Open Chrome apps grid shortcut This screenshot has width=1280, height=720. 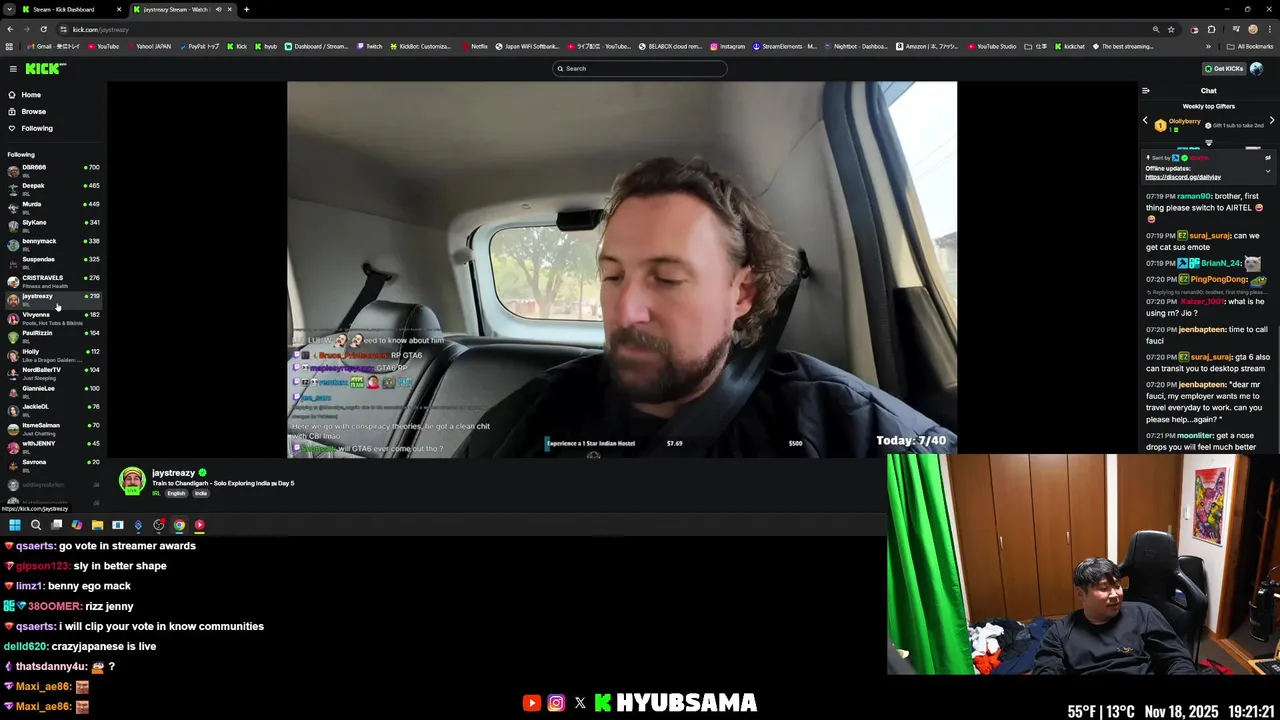click(10, 46)
